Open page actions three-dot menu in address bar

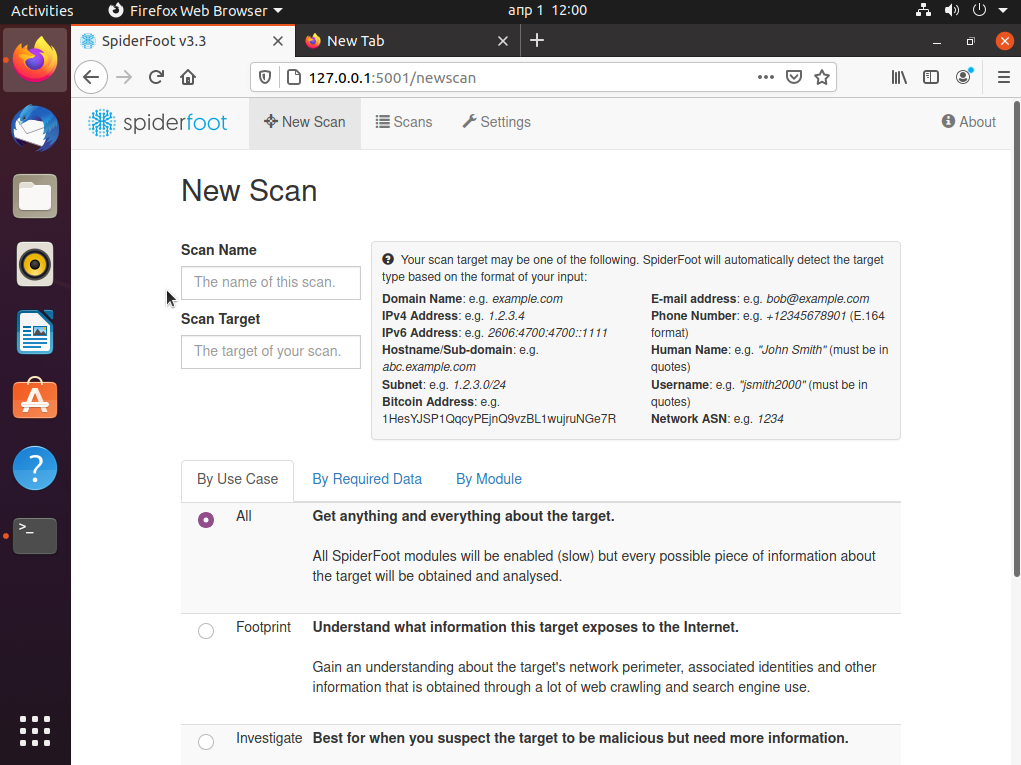765,77
